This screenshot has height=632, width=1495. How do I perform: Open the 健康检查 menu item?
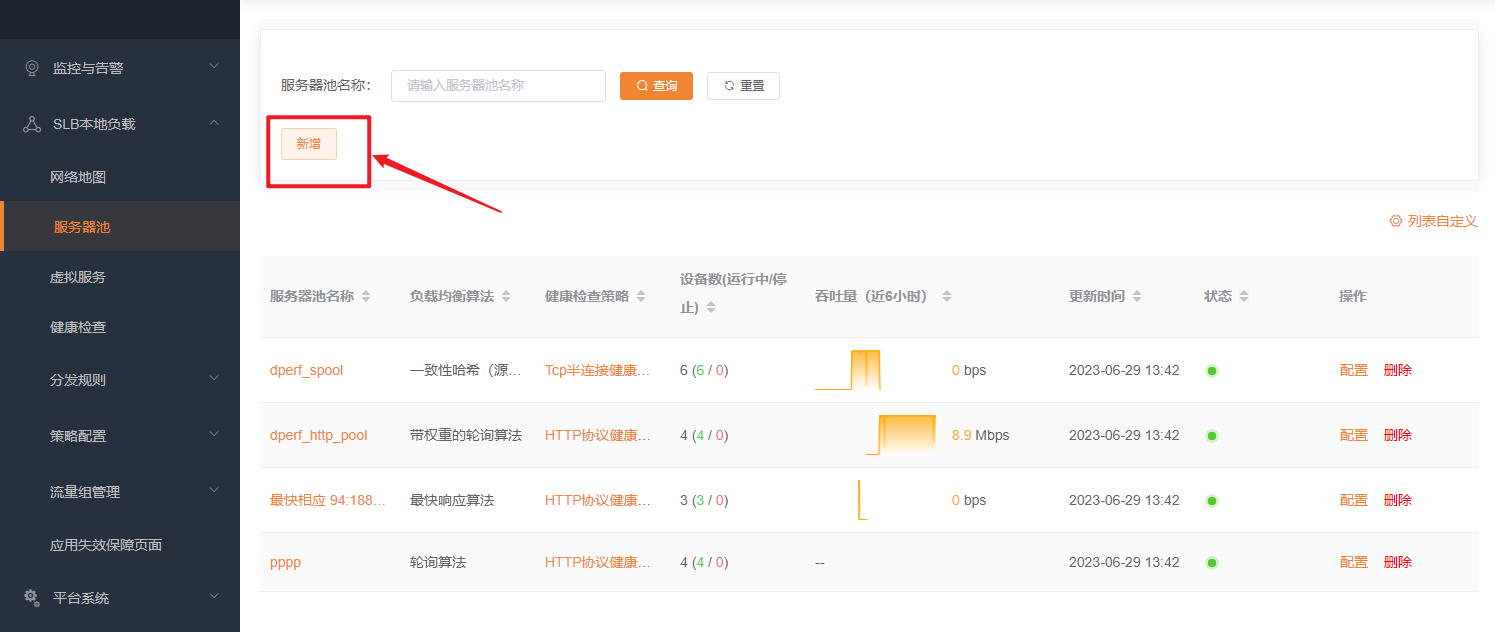pyautogui.click(x=78, y=327)
